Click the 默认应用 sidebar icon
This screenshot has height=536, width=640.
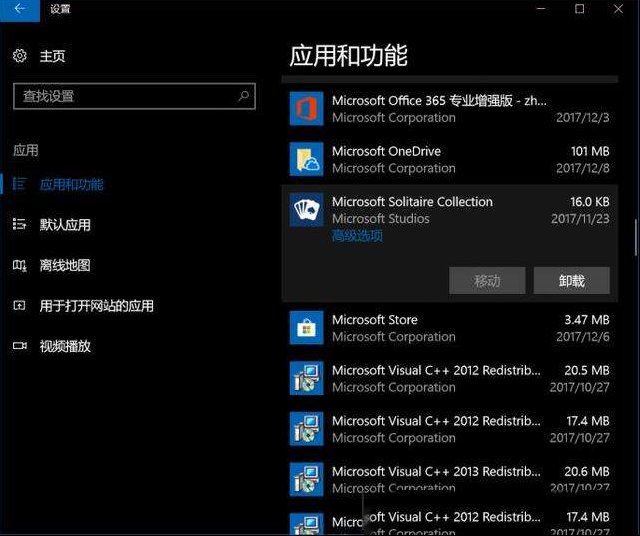coord(20,224)
